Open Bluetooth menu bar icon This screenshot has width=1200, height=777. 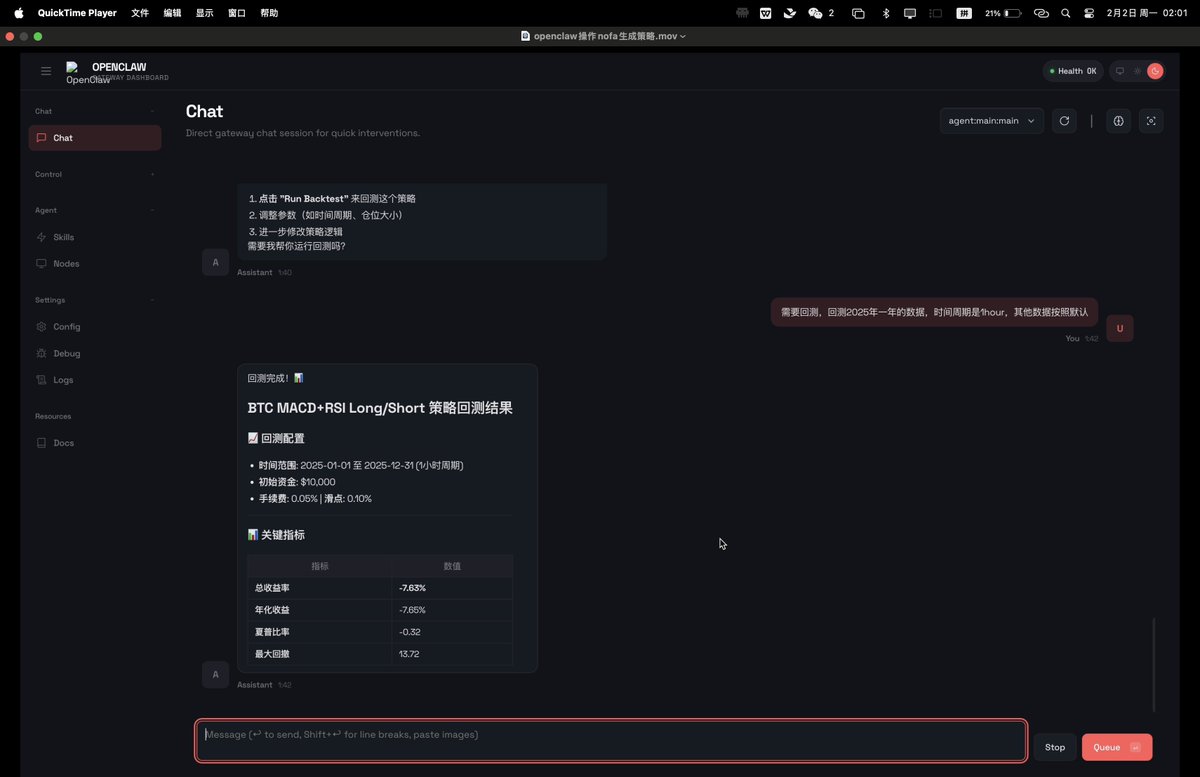[885, 13]
